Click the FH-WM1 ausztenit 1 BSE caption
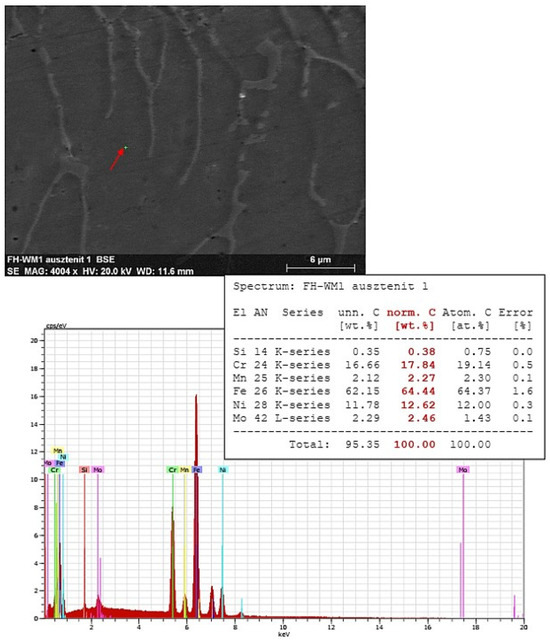The width and height of the screenshot is (550, 642). 61,260
